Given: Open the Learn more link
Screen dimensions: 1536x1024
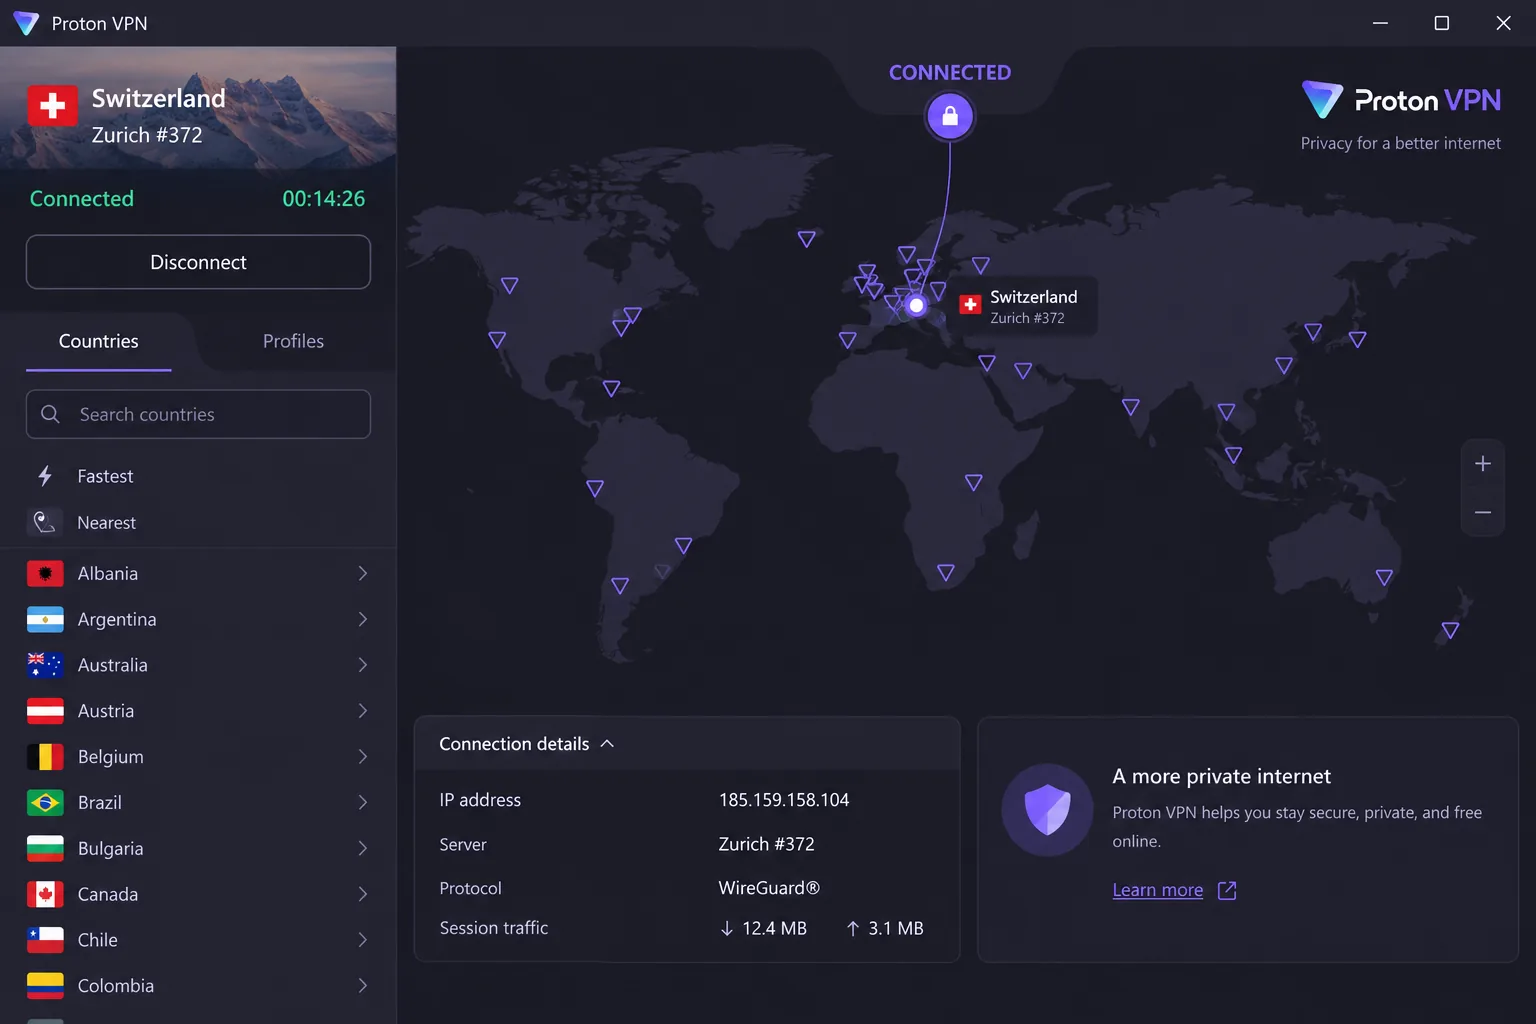Looking at the screenshot, I should [1158, 890].
